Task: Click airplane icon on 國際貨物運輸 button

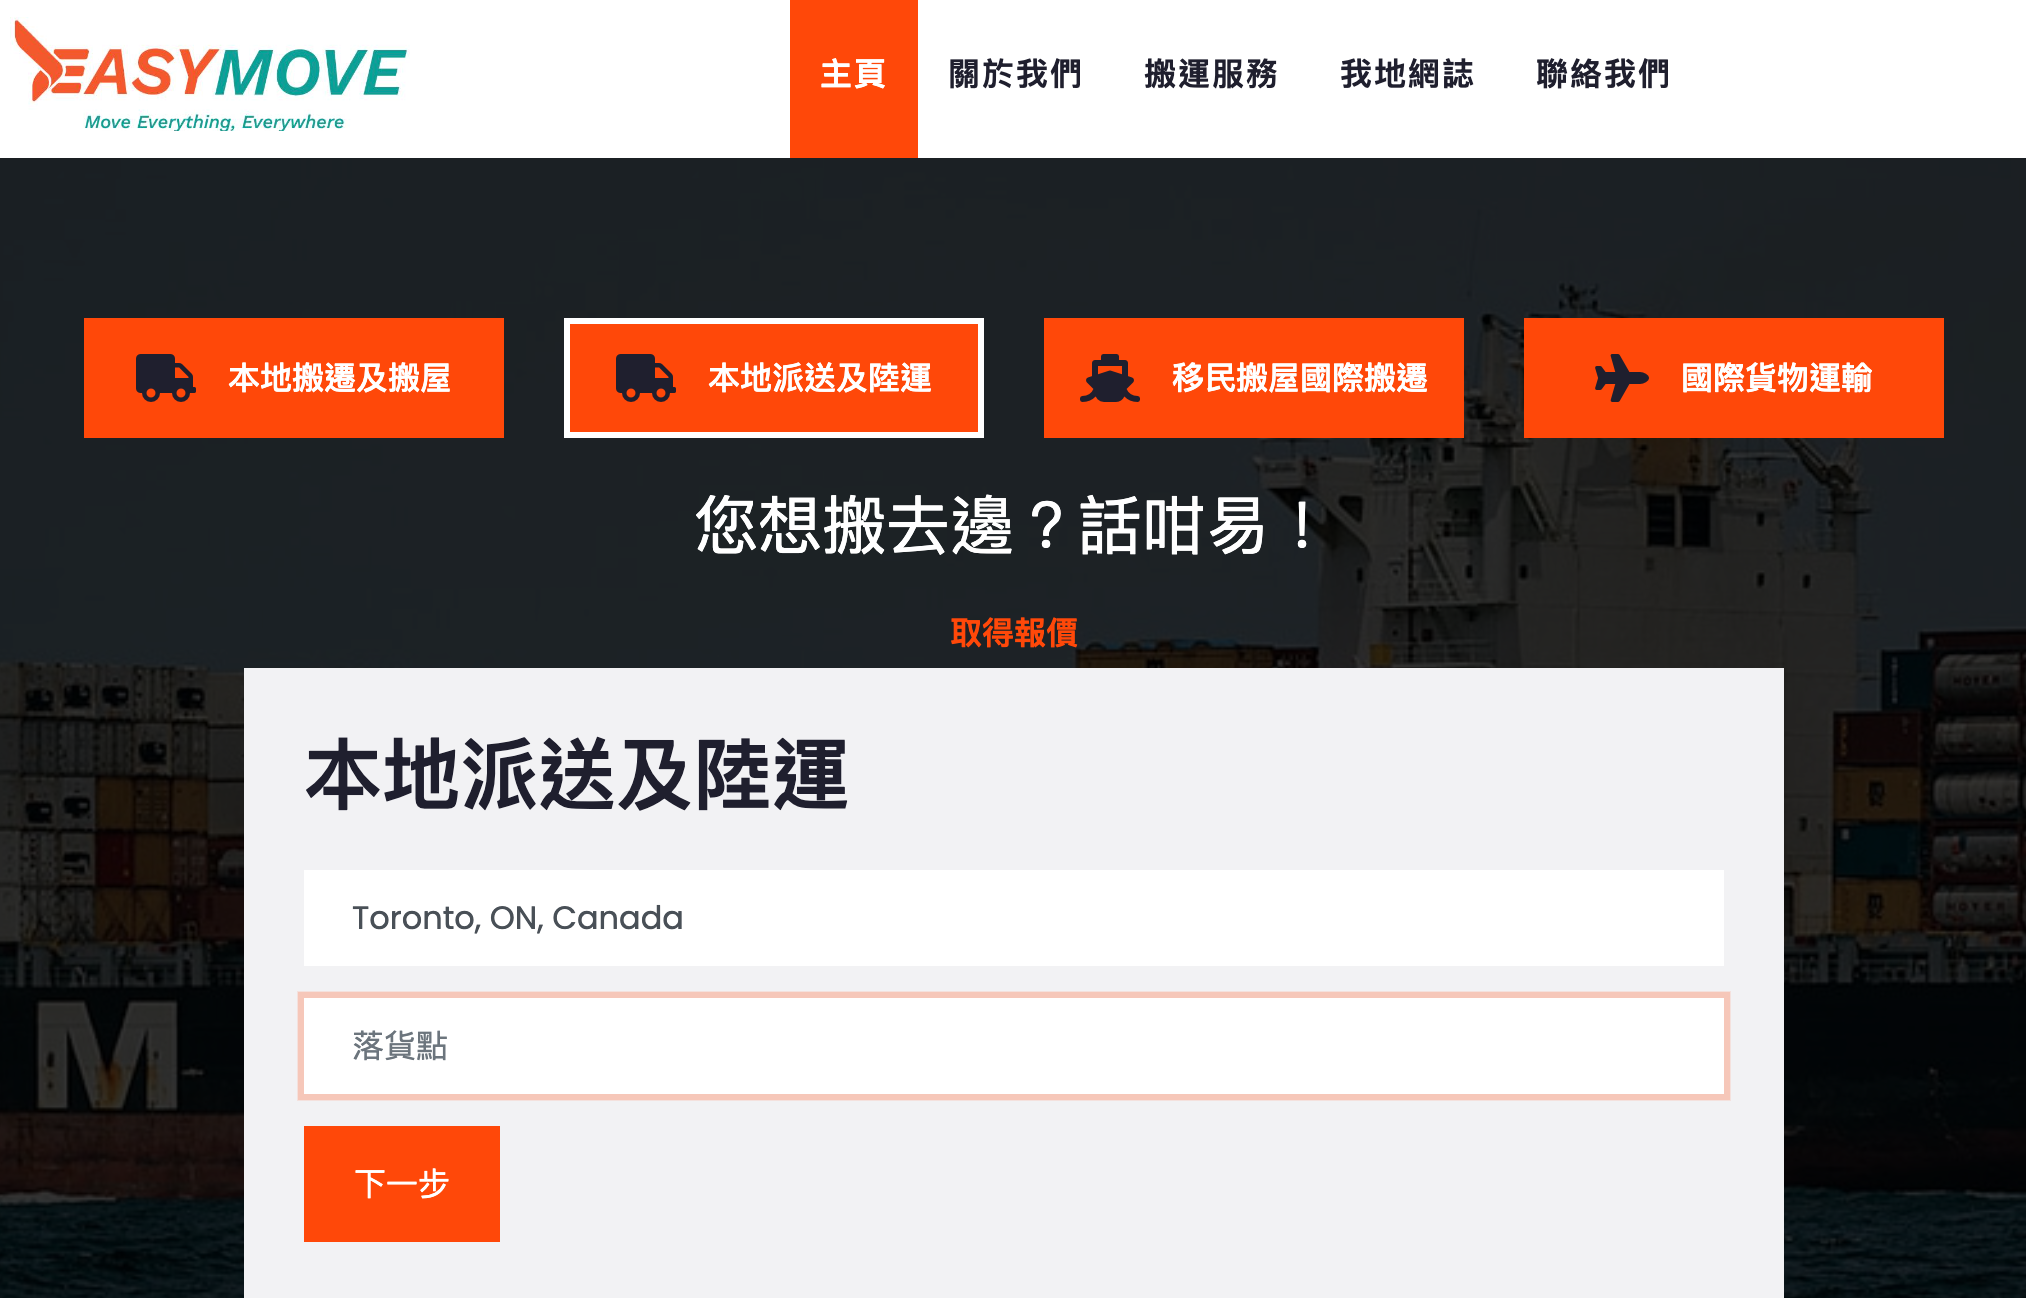Action: 1621,378
